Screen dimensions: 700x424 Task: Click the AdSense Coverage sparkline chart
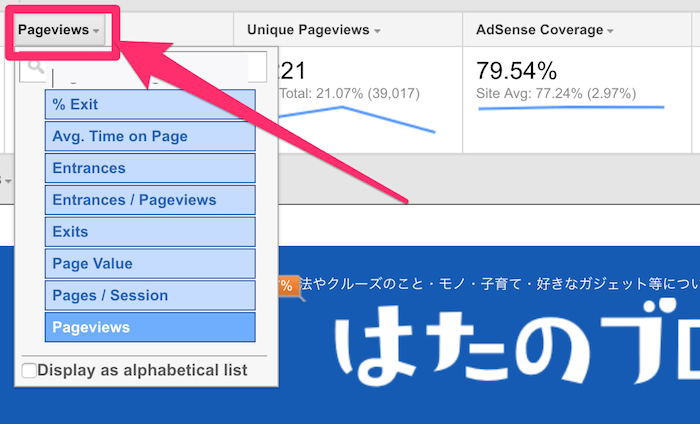571,108
